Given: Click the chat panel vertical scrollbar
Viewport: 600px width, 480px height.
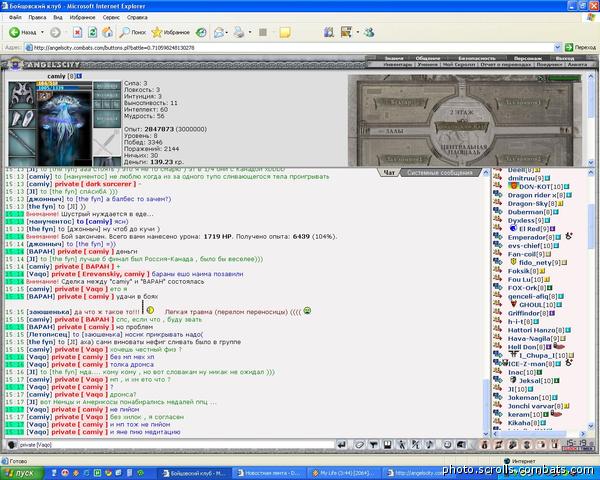Looking at the screenshot, I should (x=486, y=302).
